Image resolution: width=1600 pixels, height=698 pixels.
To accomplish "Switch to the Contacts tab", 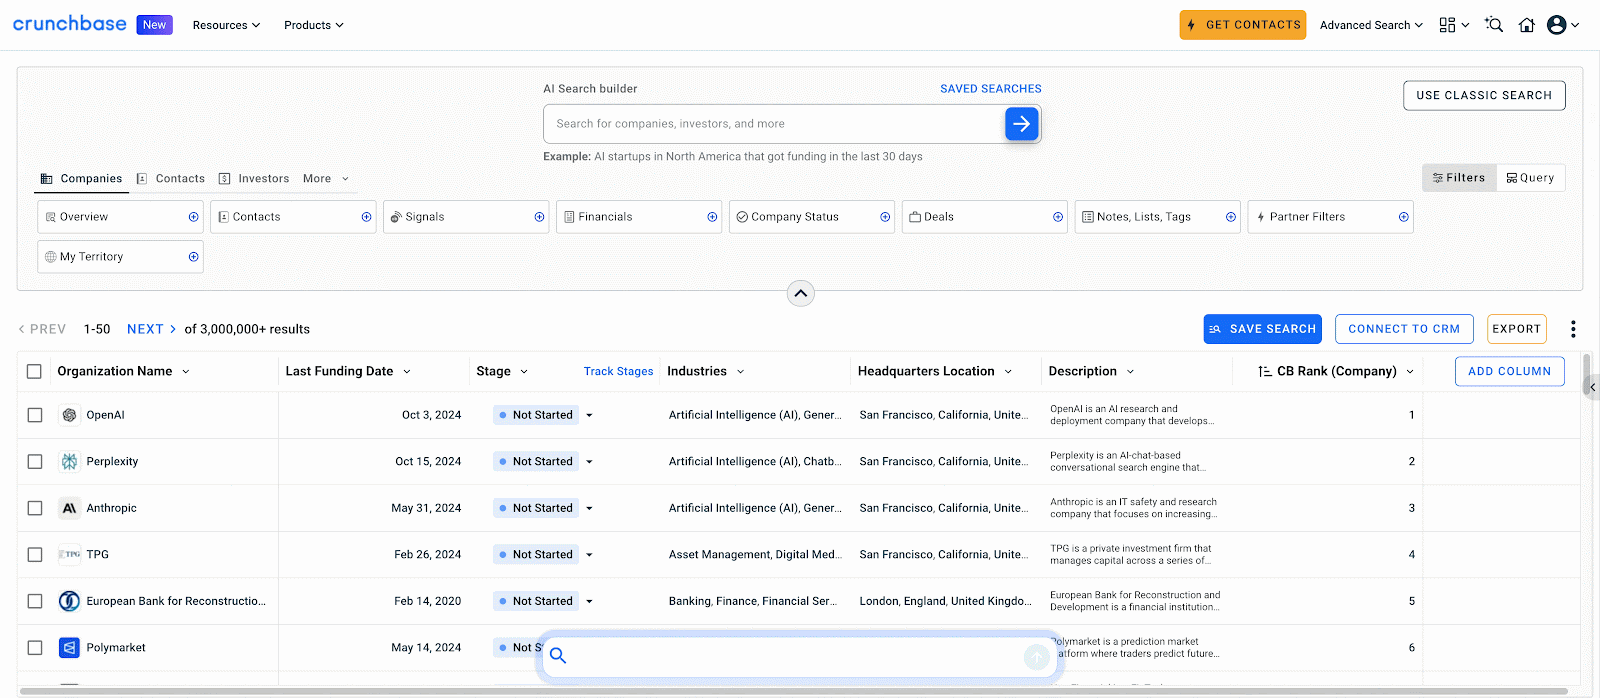I will (x=170, y=179).
